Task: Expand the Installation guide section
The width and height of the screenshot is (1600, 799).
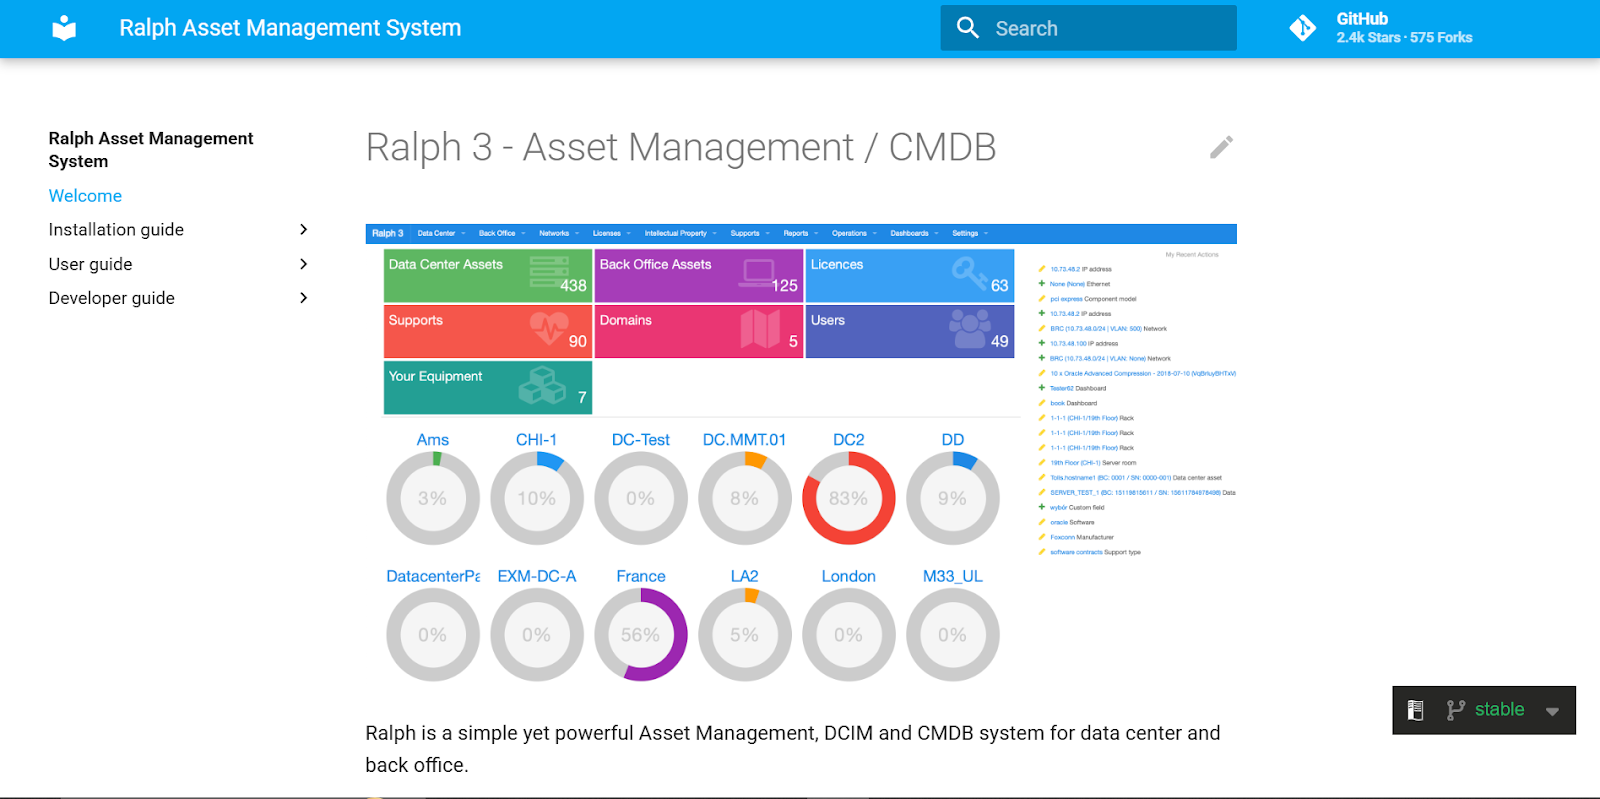Action: coord(304,230)
